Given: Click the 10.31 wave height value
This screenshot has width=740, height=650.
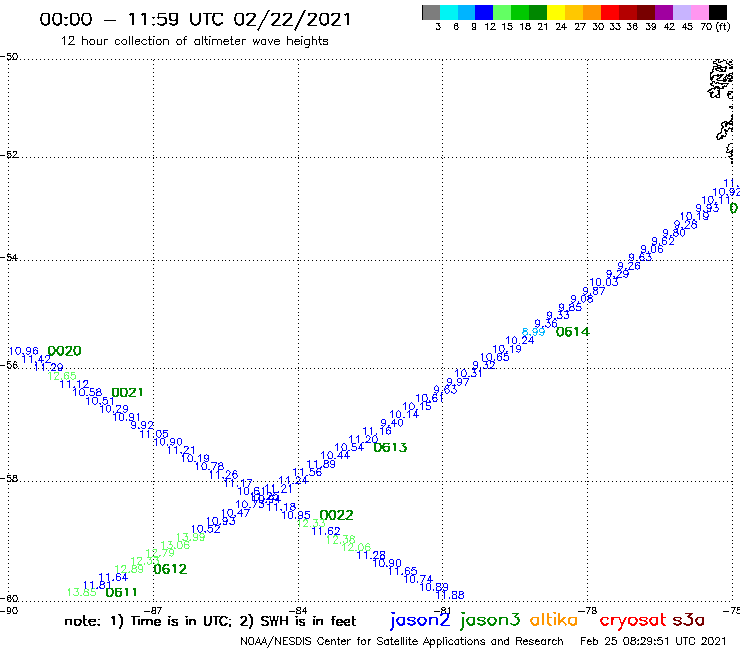Looking at the screenshot, I should (x=468, y=373).
